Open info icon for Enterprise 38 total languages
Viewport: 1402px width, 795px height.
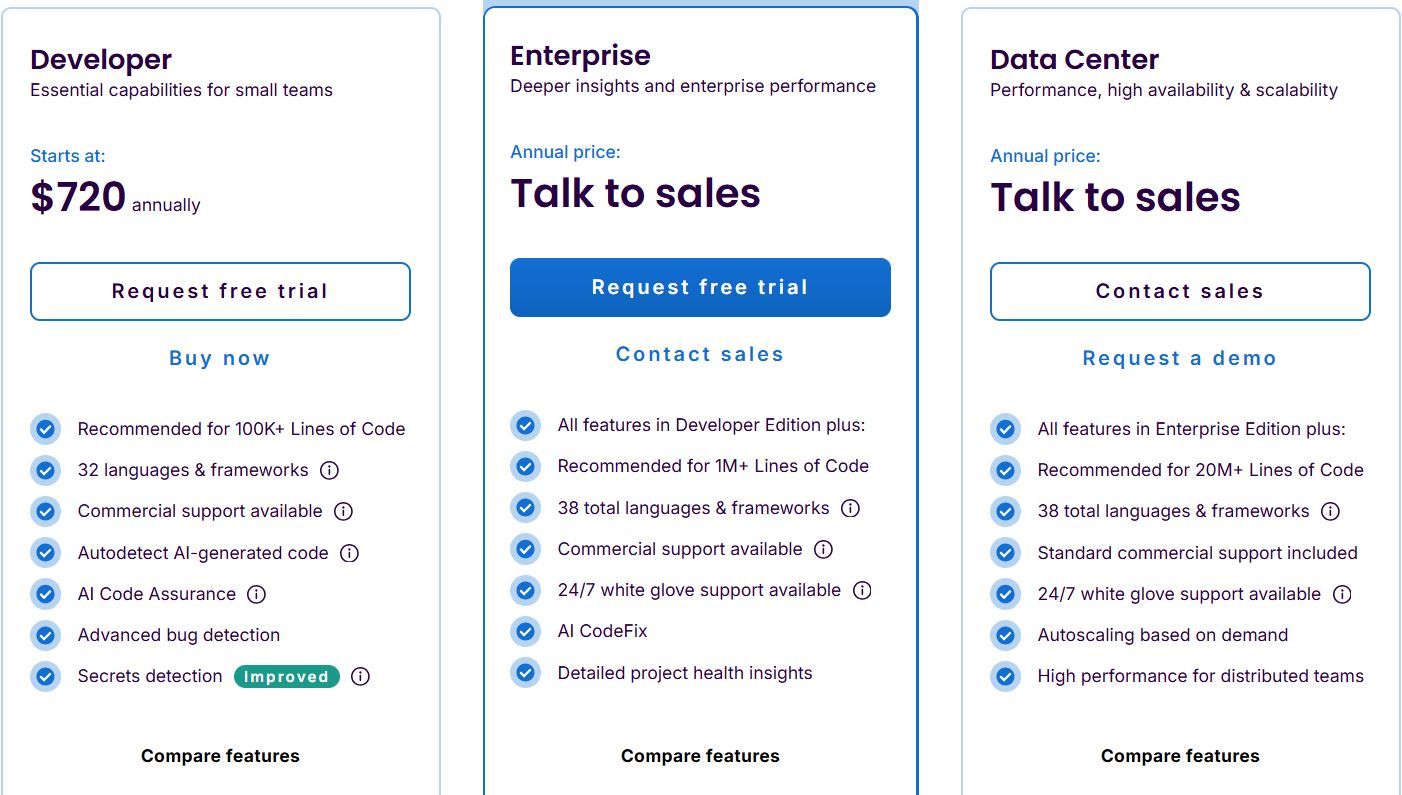(850, 508)
